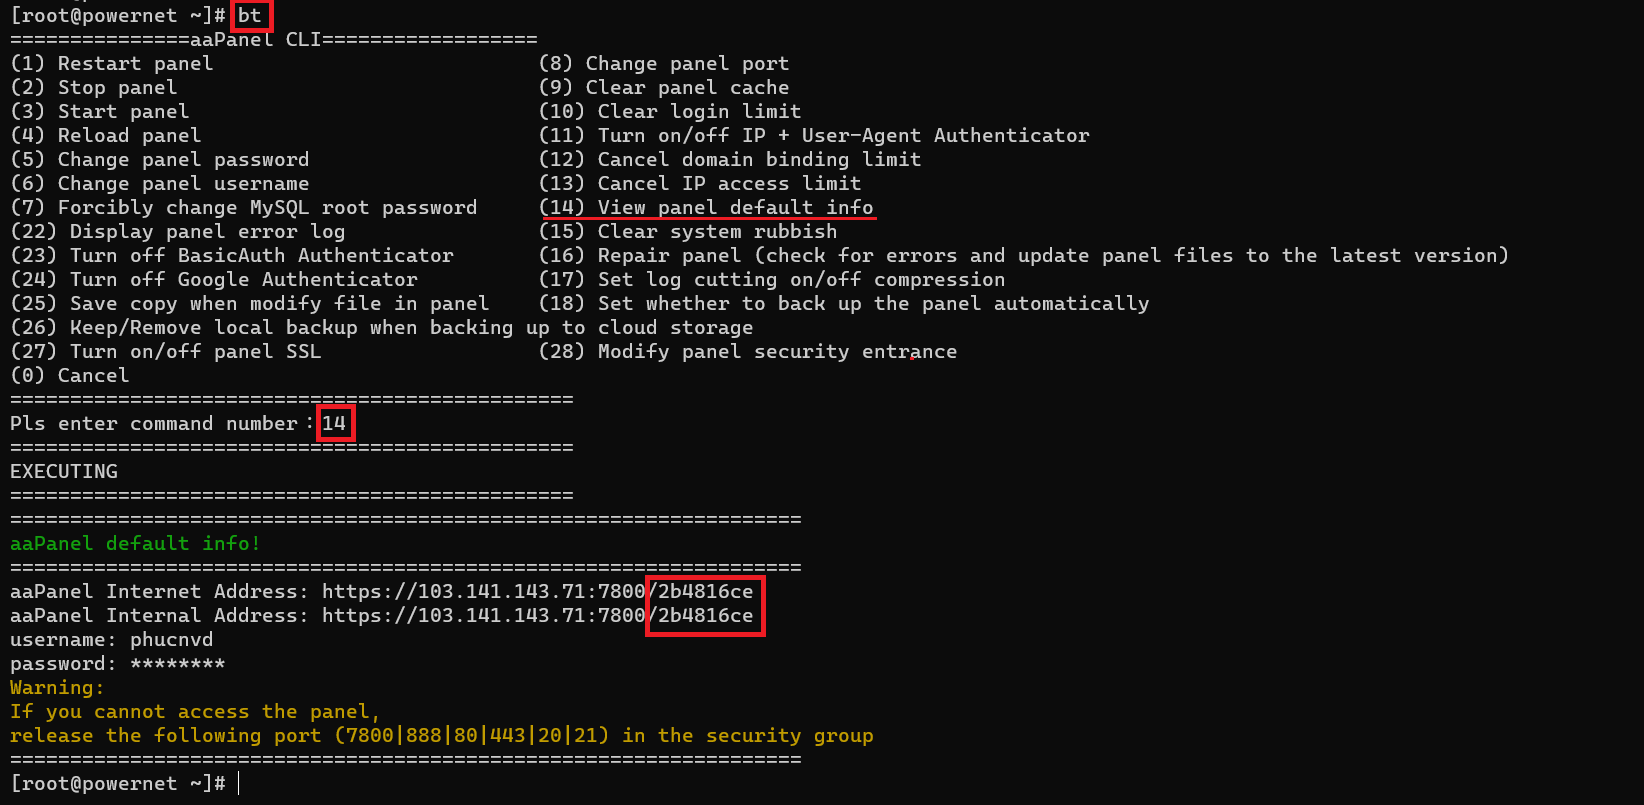Click the cursor at the final shell prompt
This screenshot has height=805, width=1644.
(239, 783)
